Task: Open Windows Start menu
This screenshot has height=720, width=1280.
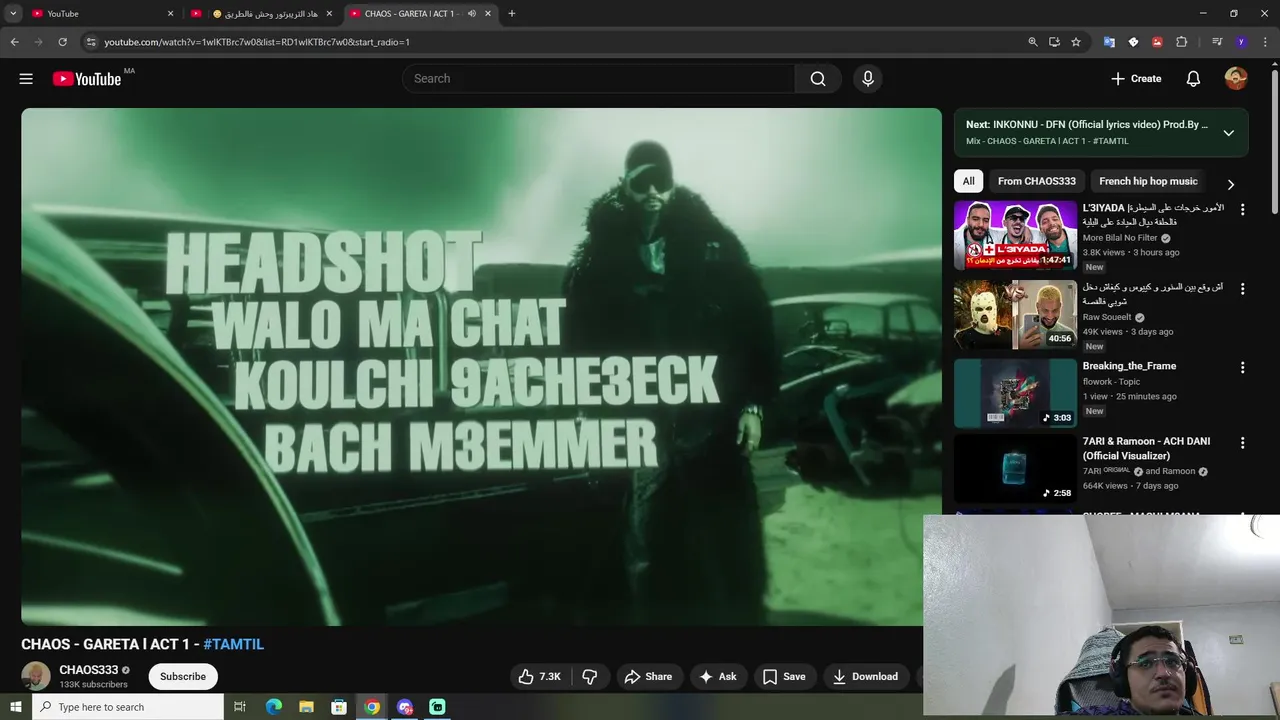Action: point(16,707)
